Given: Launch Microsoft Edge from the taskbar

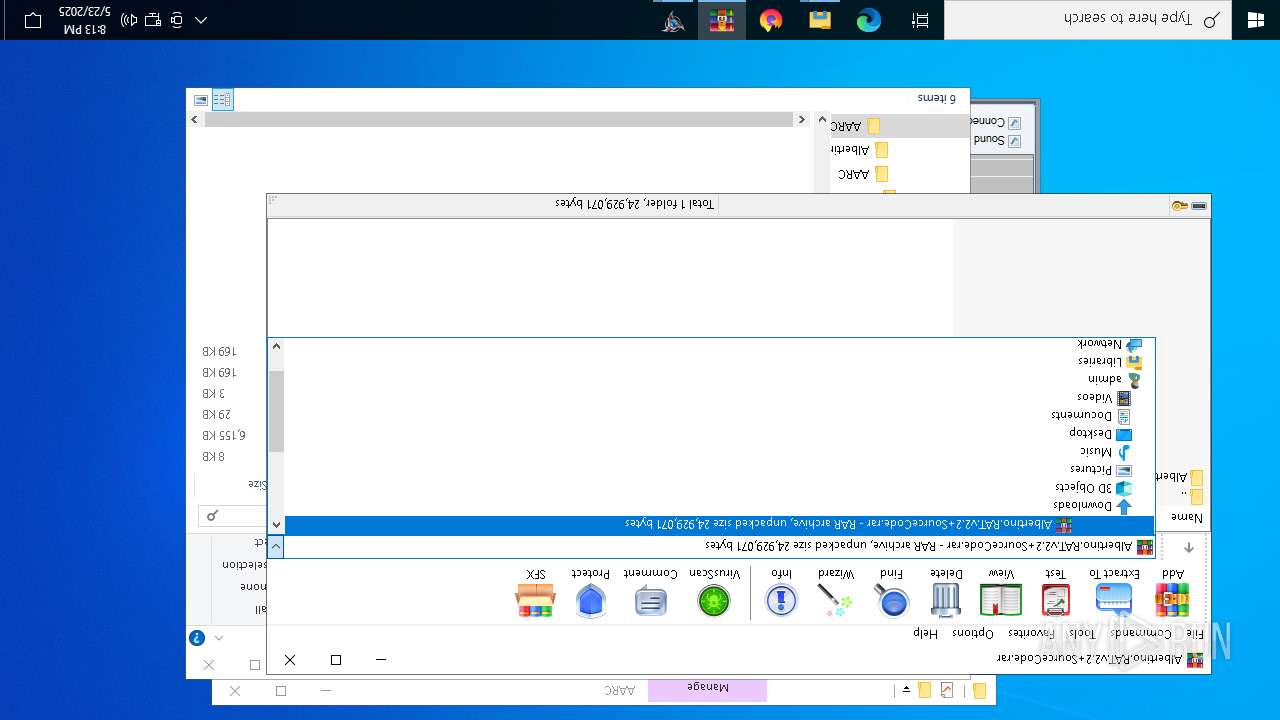Looking at the screenshot, I should (869, 20).
